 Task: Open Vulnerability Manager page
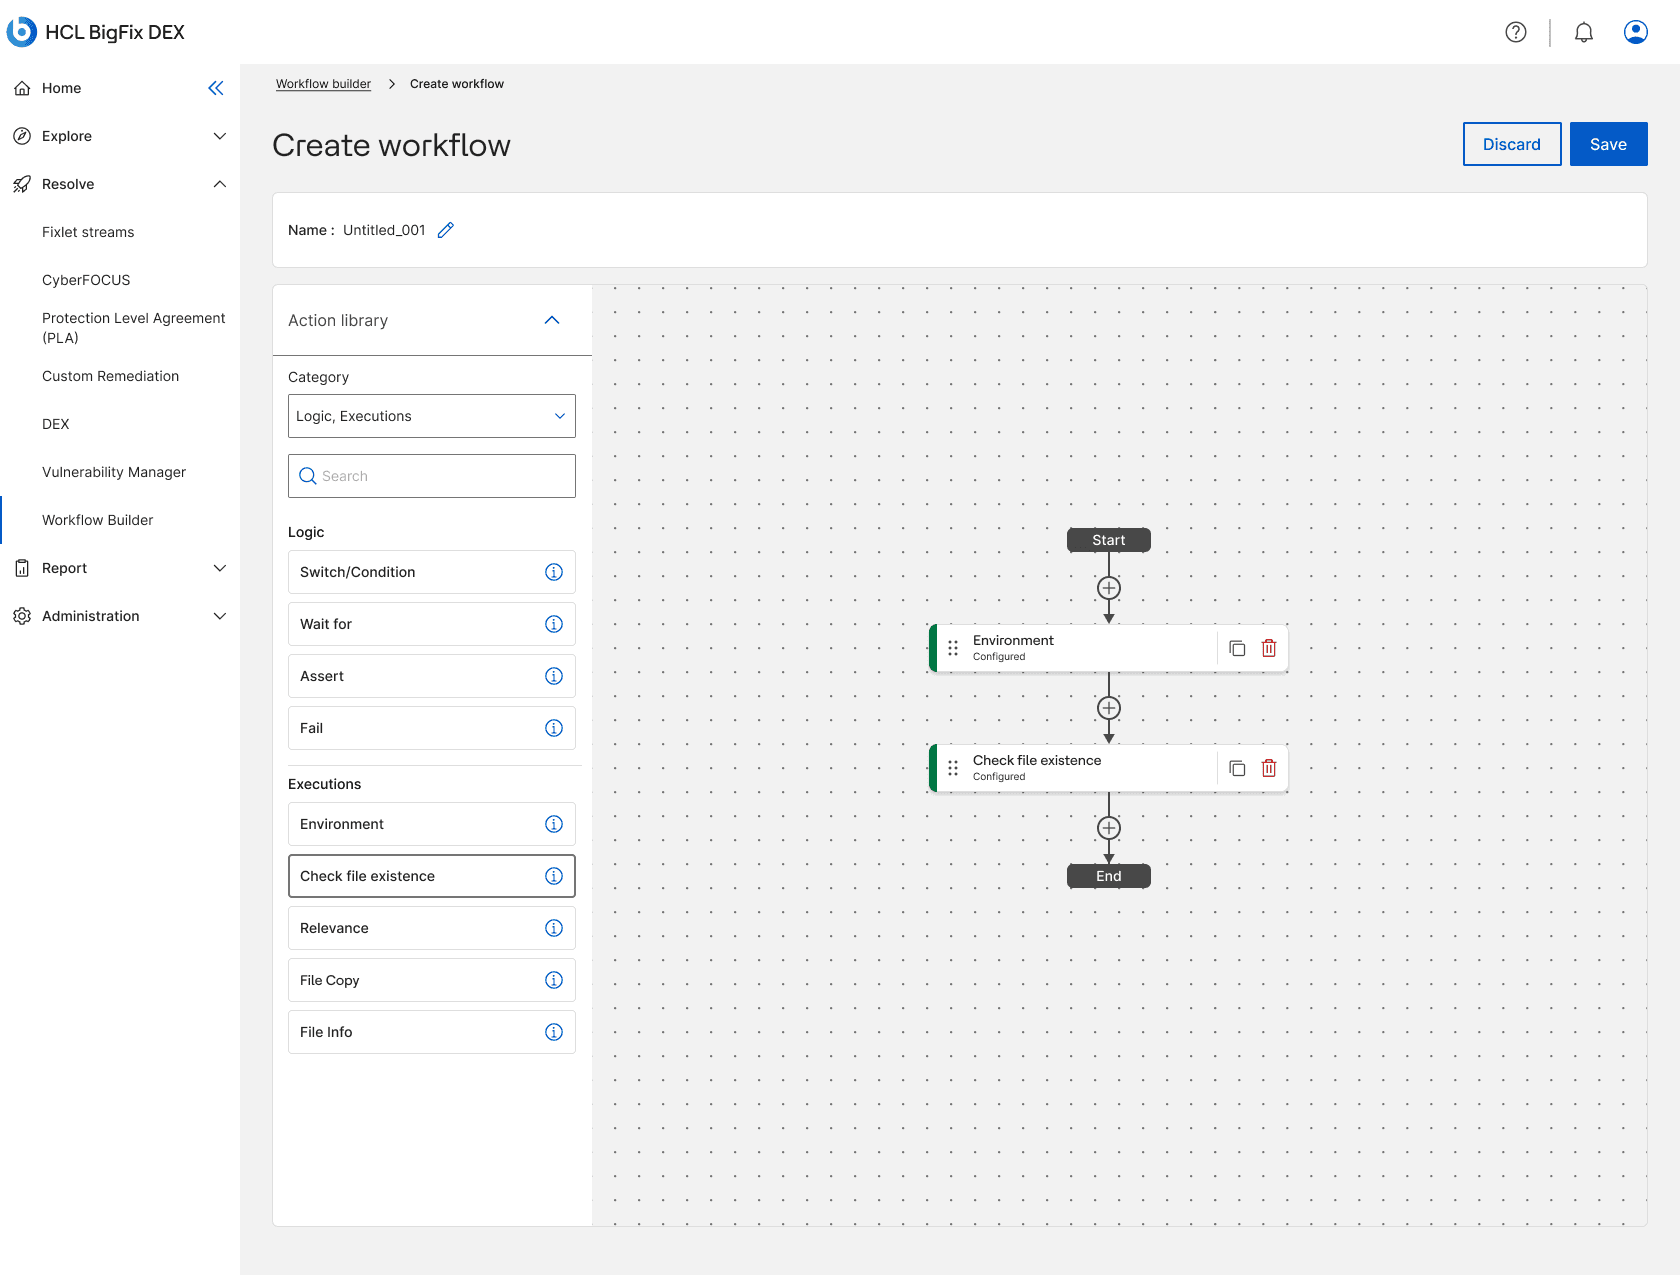pos(114,472)
